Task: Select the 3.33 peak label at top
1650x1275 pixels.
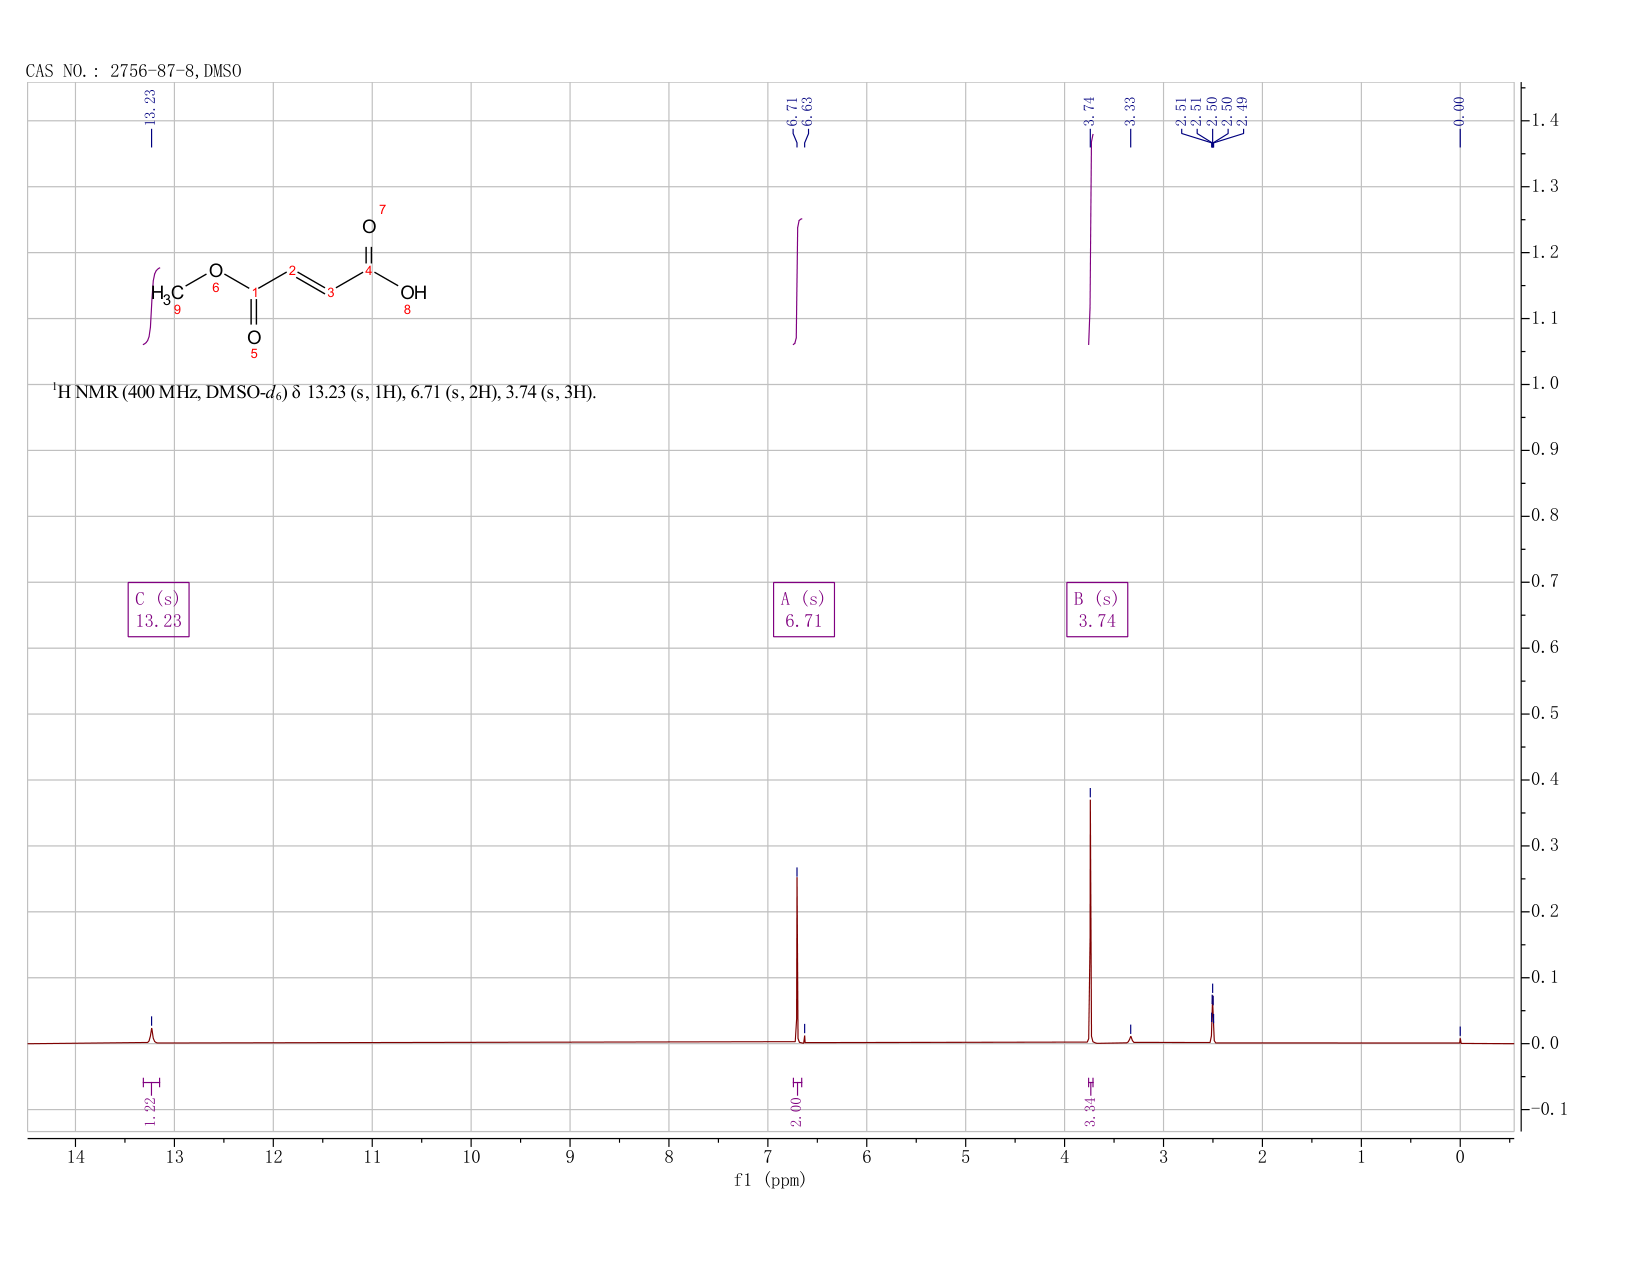Action: pos(1130,111)
